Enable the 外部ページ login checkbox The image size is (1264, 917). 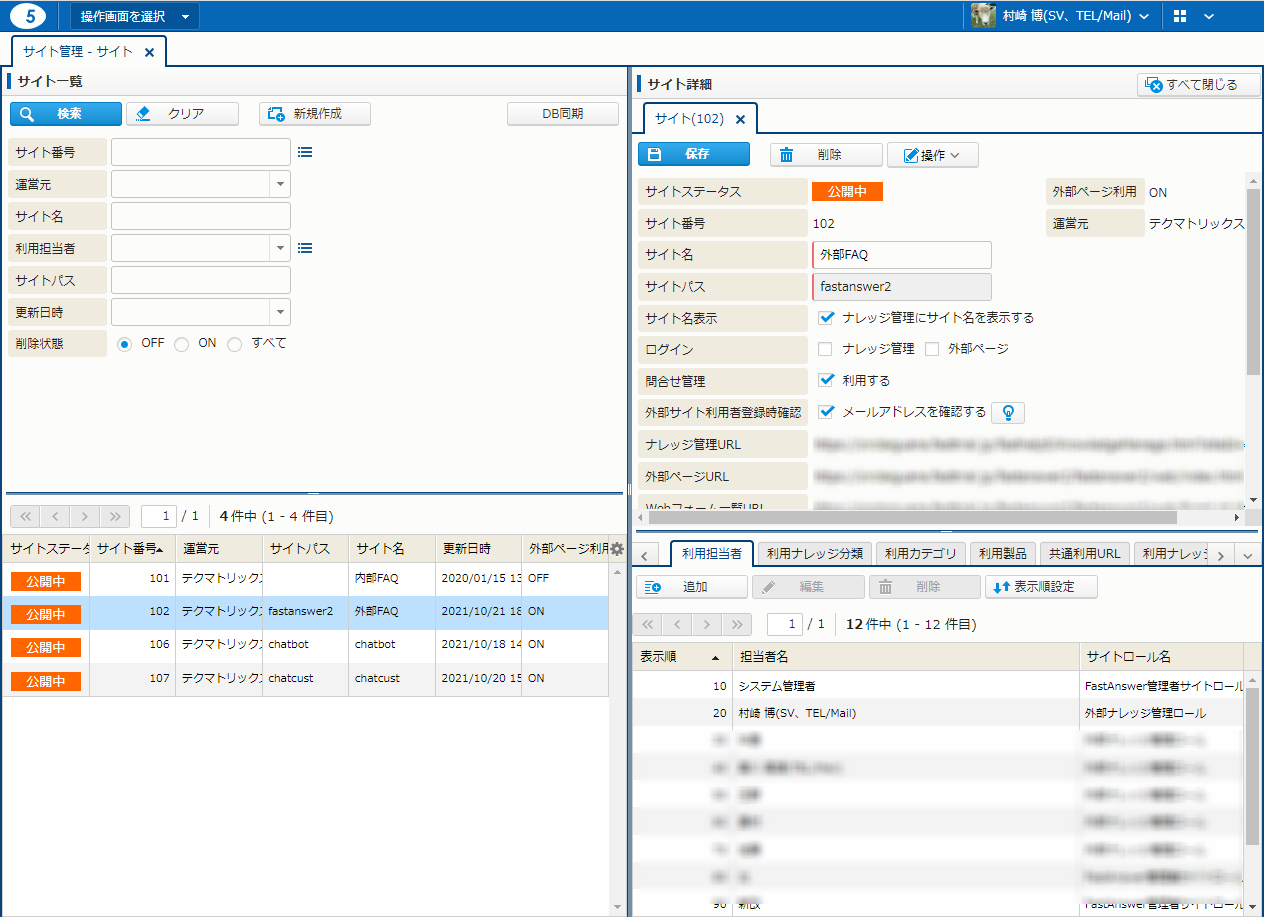click(x=932, y=349)
